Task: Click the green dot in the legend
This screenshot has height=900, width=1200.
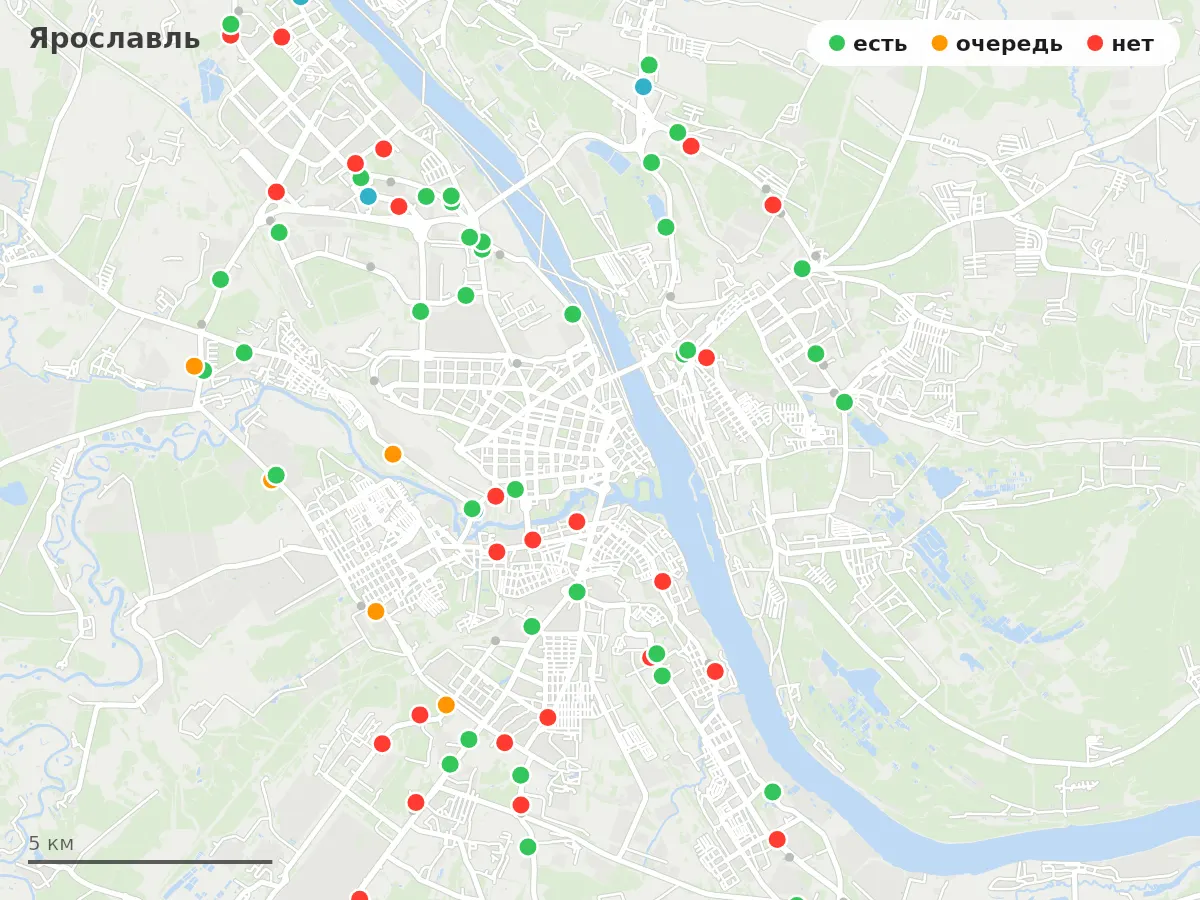Action: (x=837, y=43)
